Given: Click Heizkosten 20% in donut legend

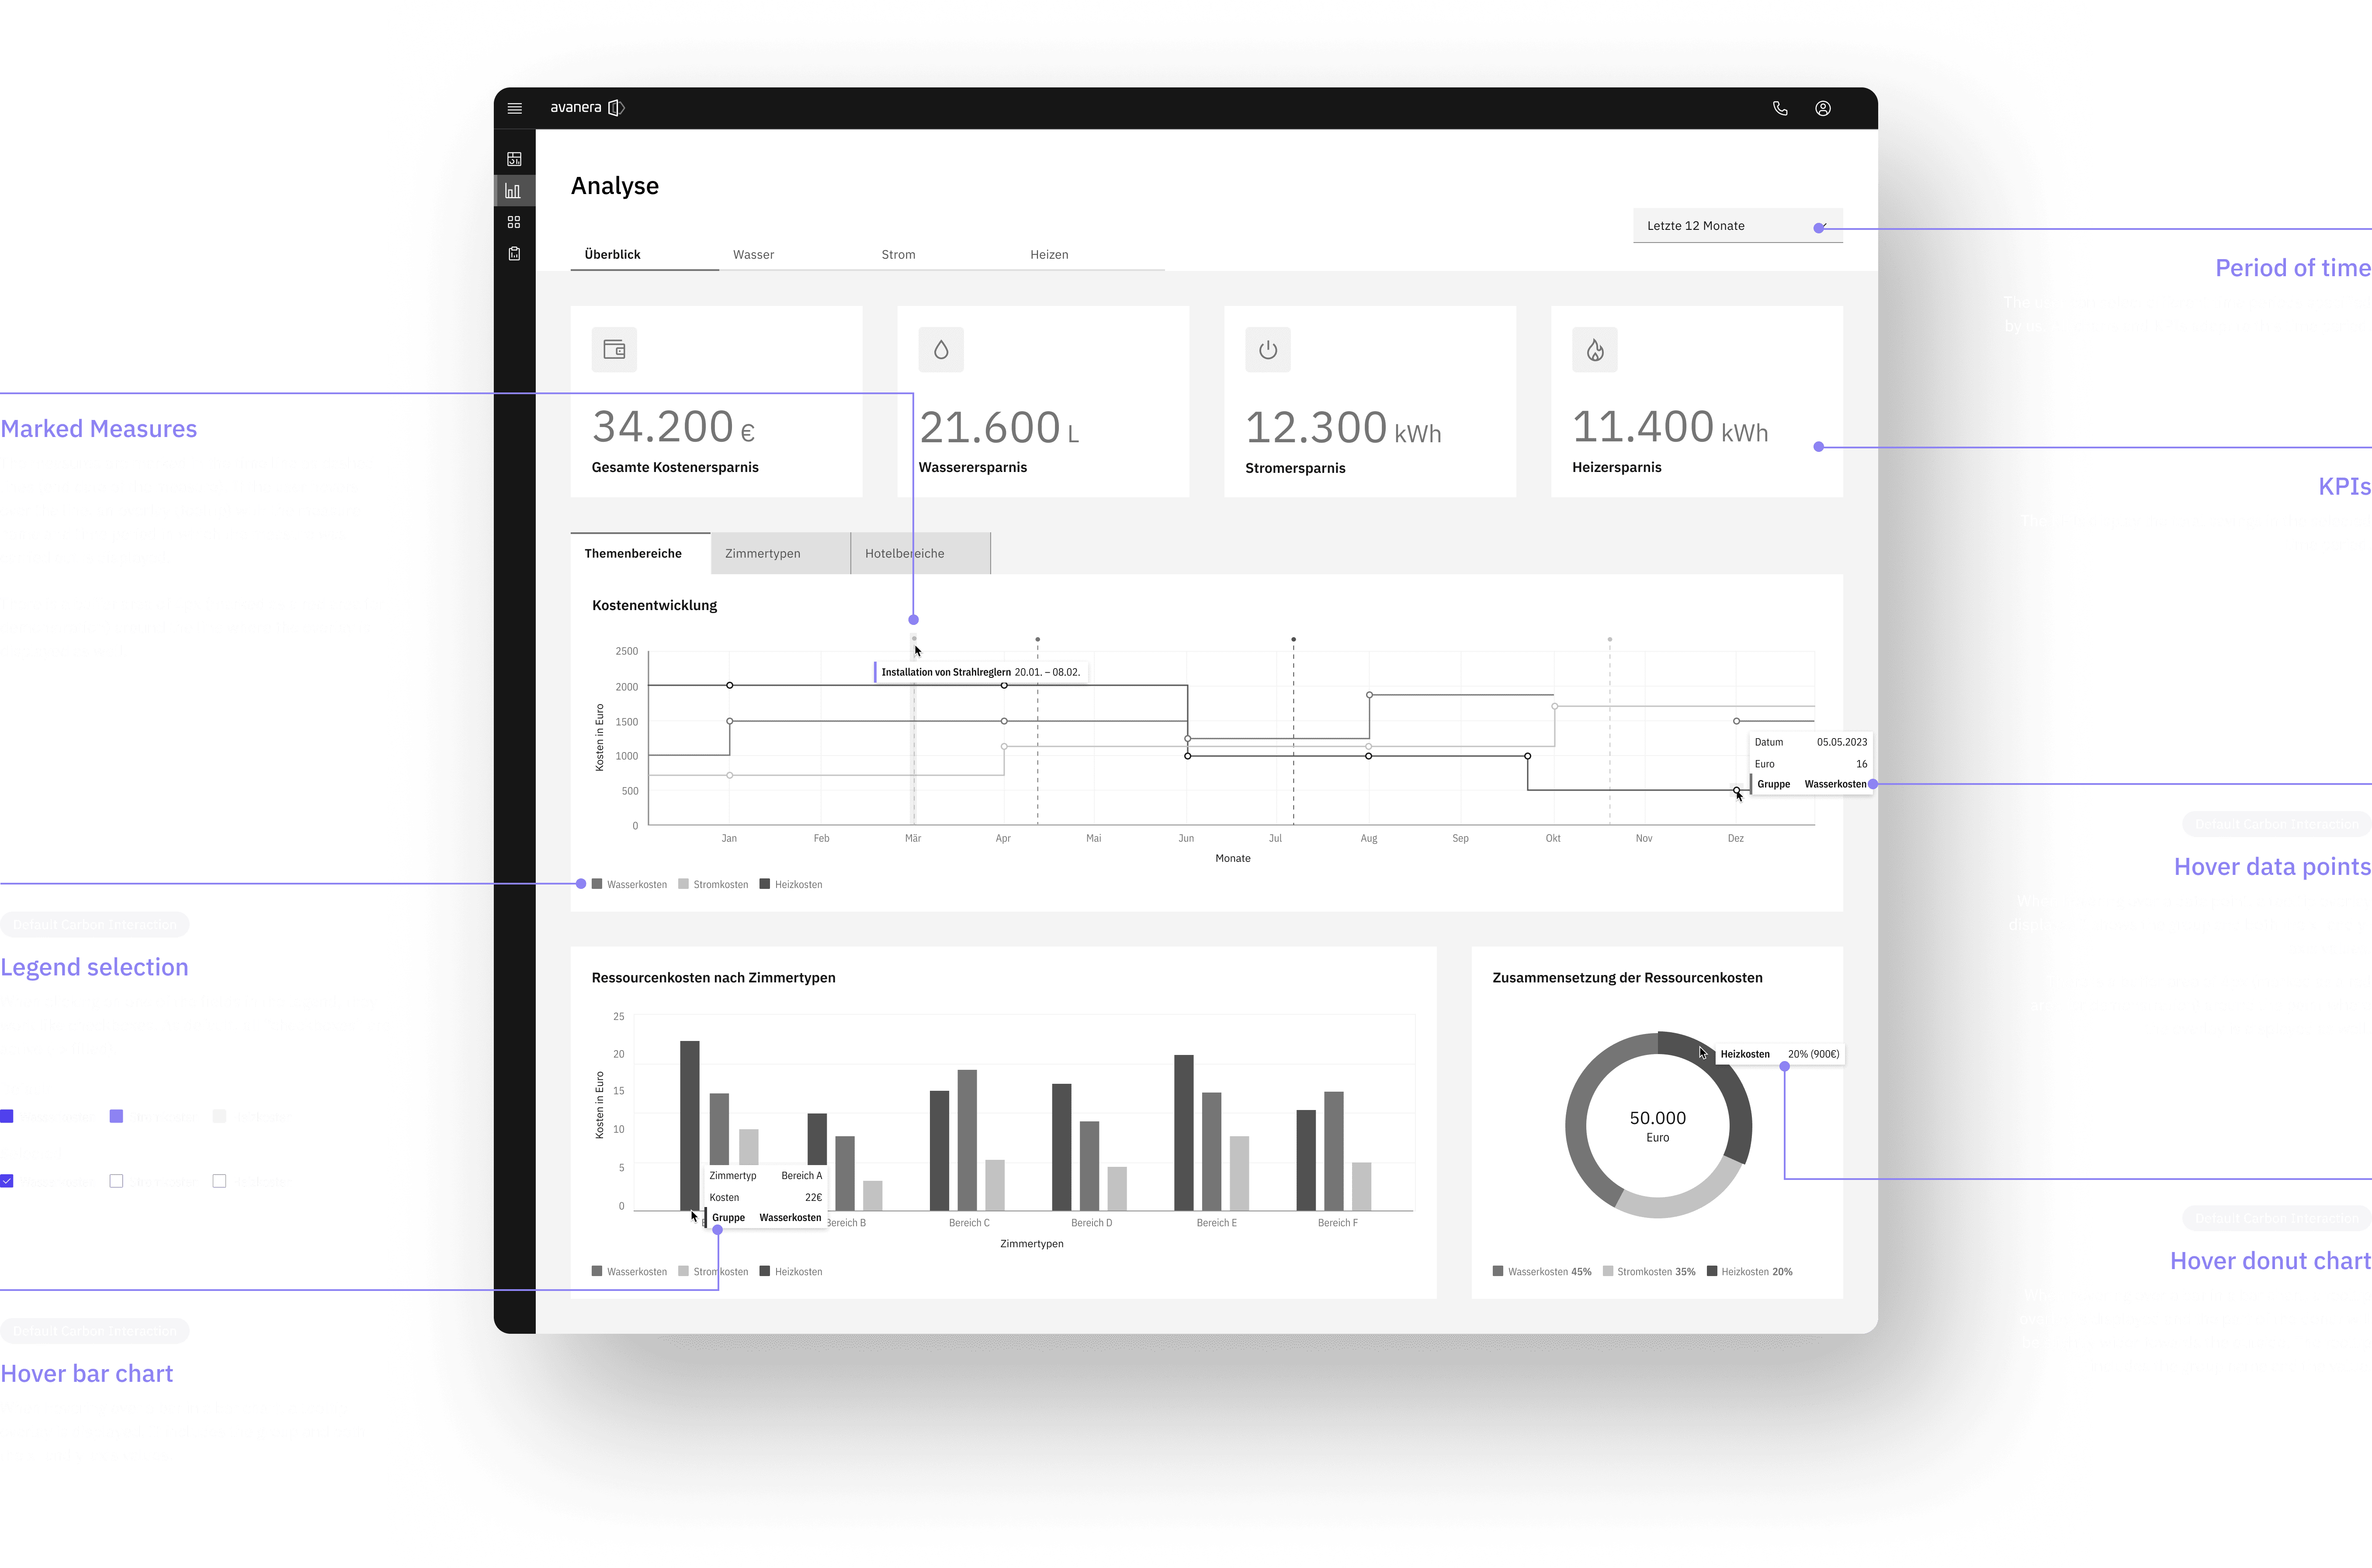Looking at the screenshot, I should [x=1750, y=1272].
